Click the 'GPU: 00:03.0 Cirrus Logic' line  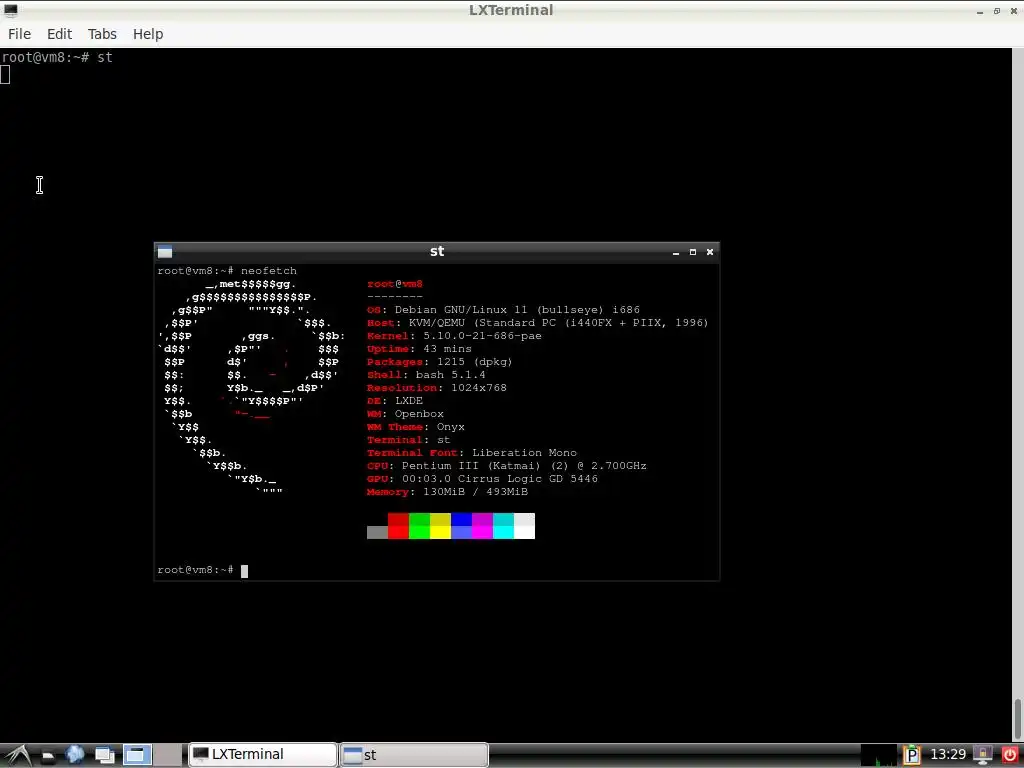coord(483,479)
